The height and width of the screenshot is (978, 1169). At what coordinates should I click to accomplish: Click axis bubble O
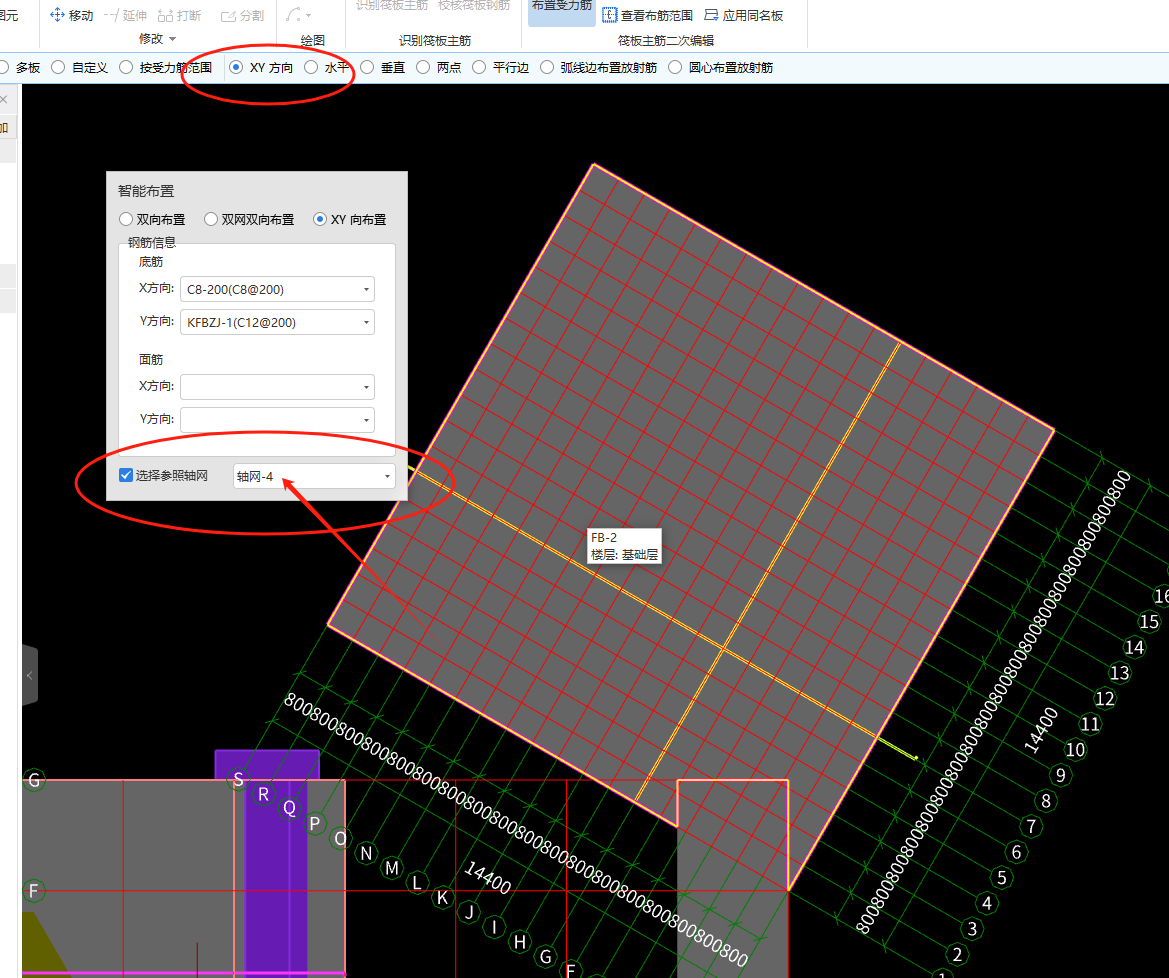click(341, 839)
